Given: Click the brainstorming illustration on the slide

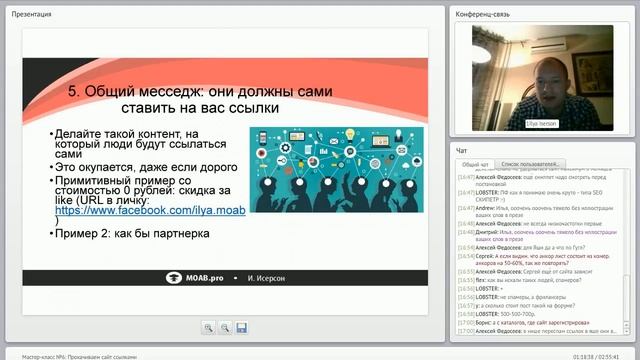Looking at the screenshot, I should coord(337,170).
